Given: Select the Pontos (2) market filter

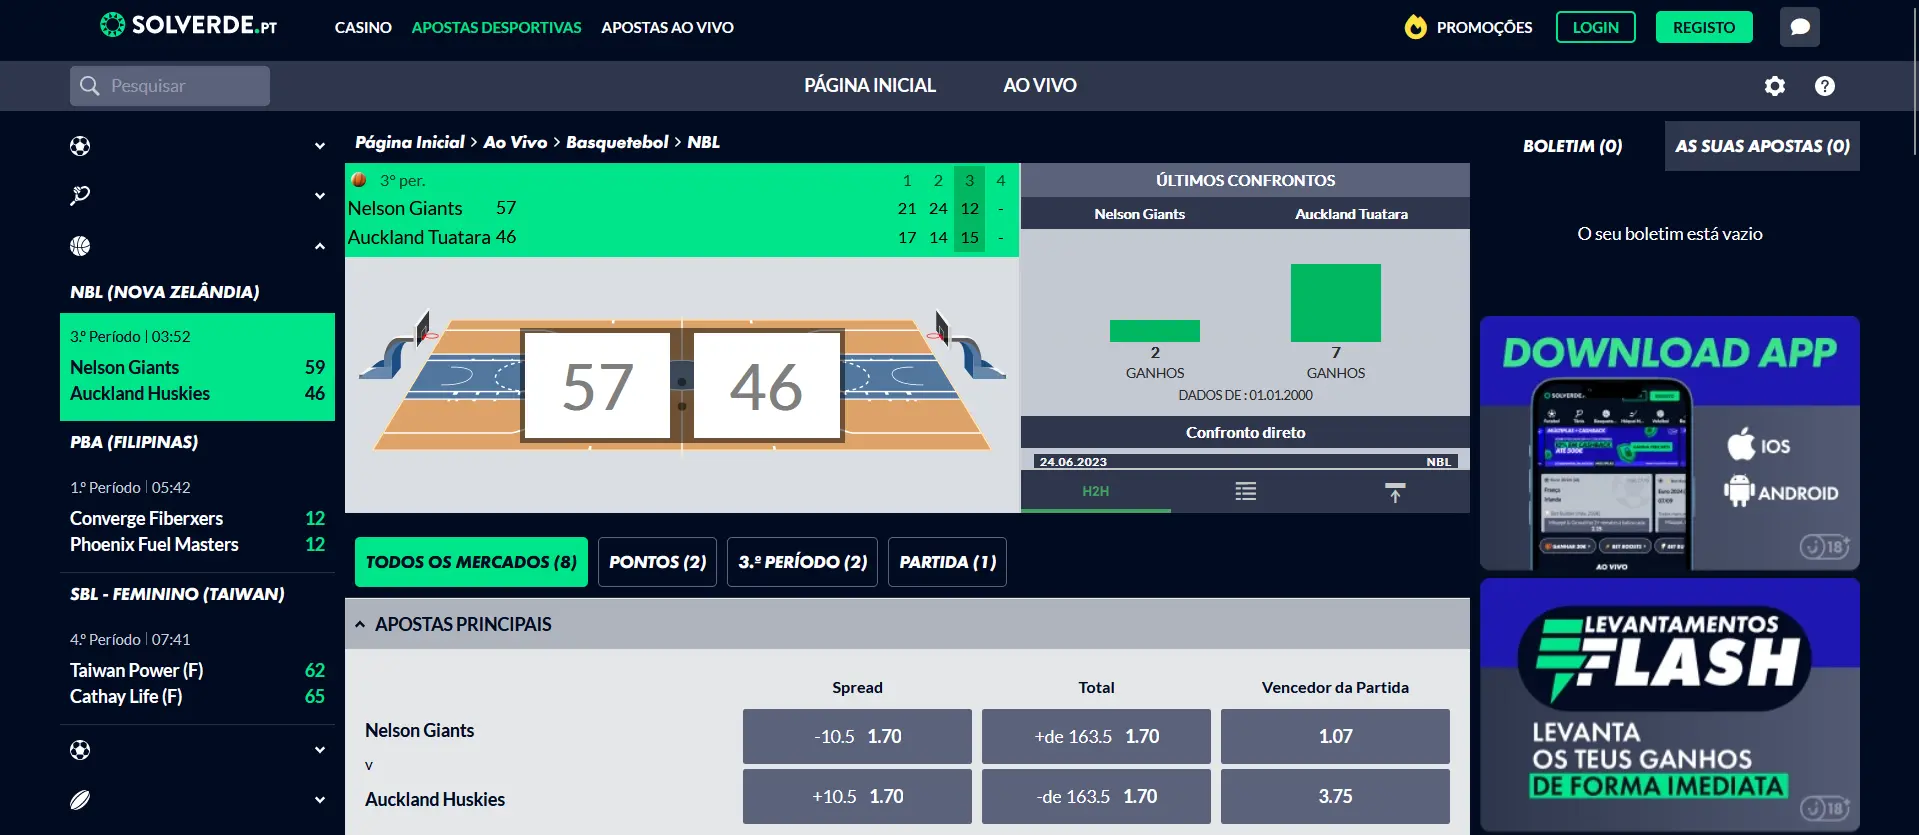Looking at the screenshot, I should 657,562.
